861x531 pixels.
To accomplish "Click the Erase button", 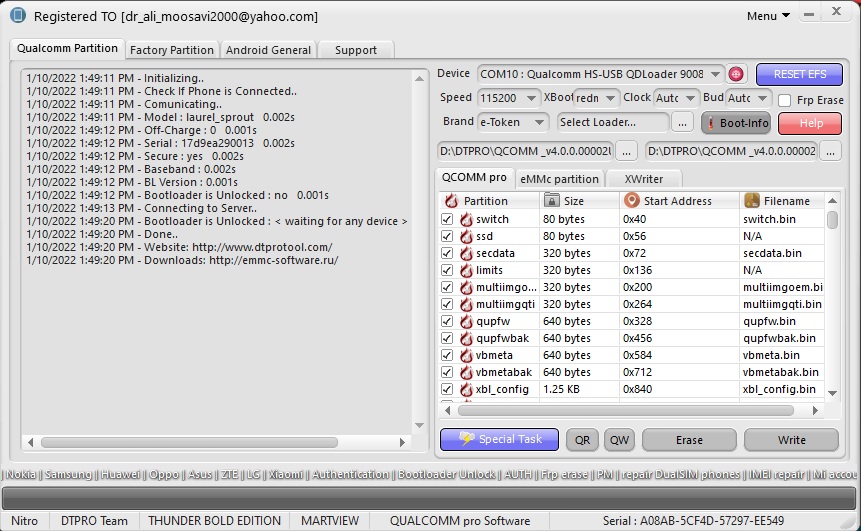I will [x=689, y=440].
